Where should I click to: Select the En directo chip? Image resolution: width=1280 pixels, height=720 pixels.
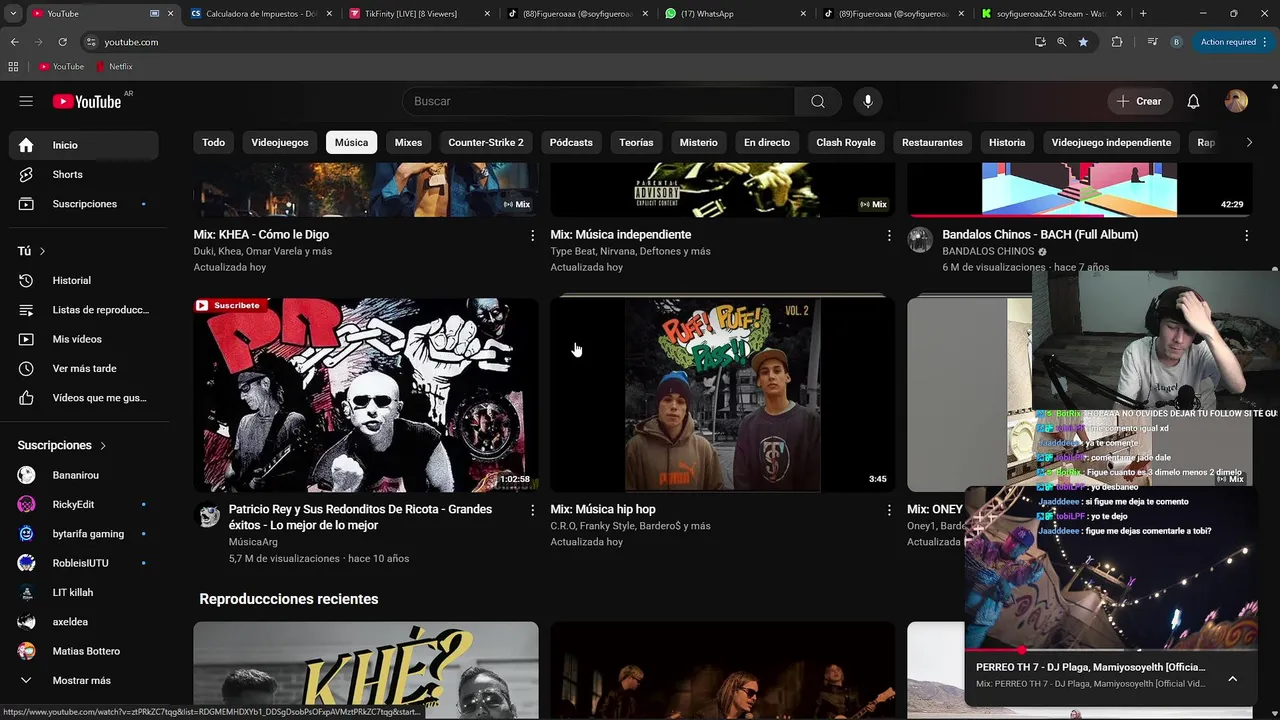coord(767,142)
